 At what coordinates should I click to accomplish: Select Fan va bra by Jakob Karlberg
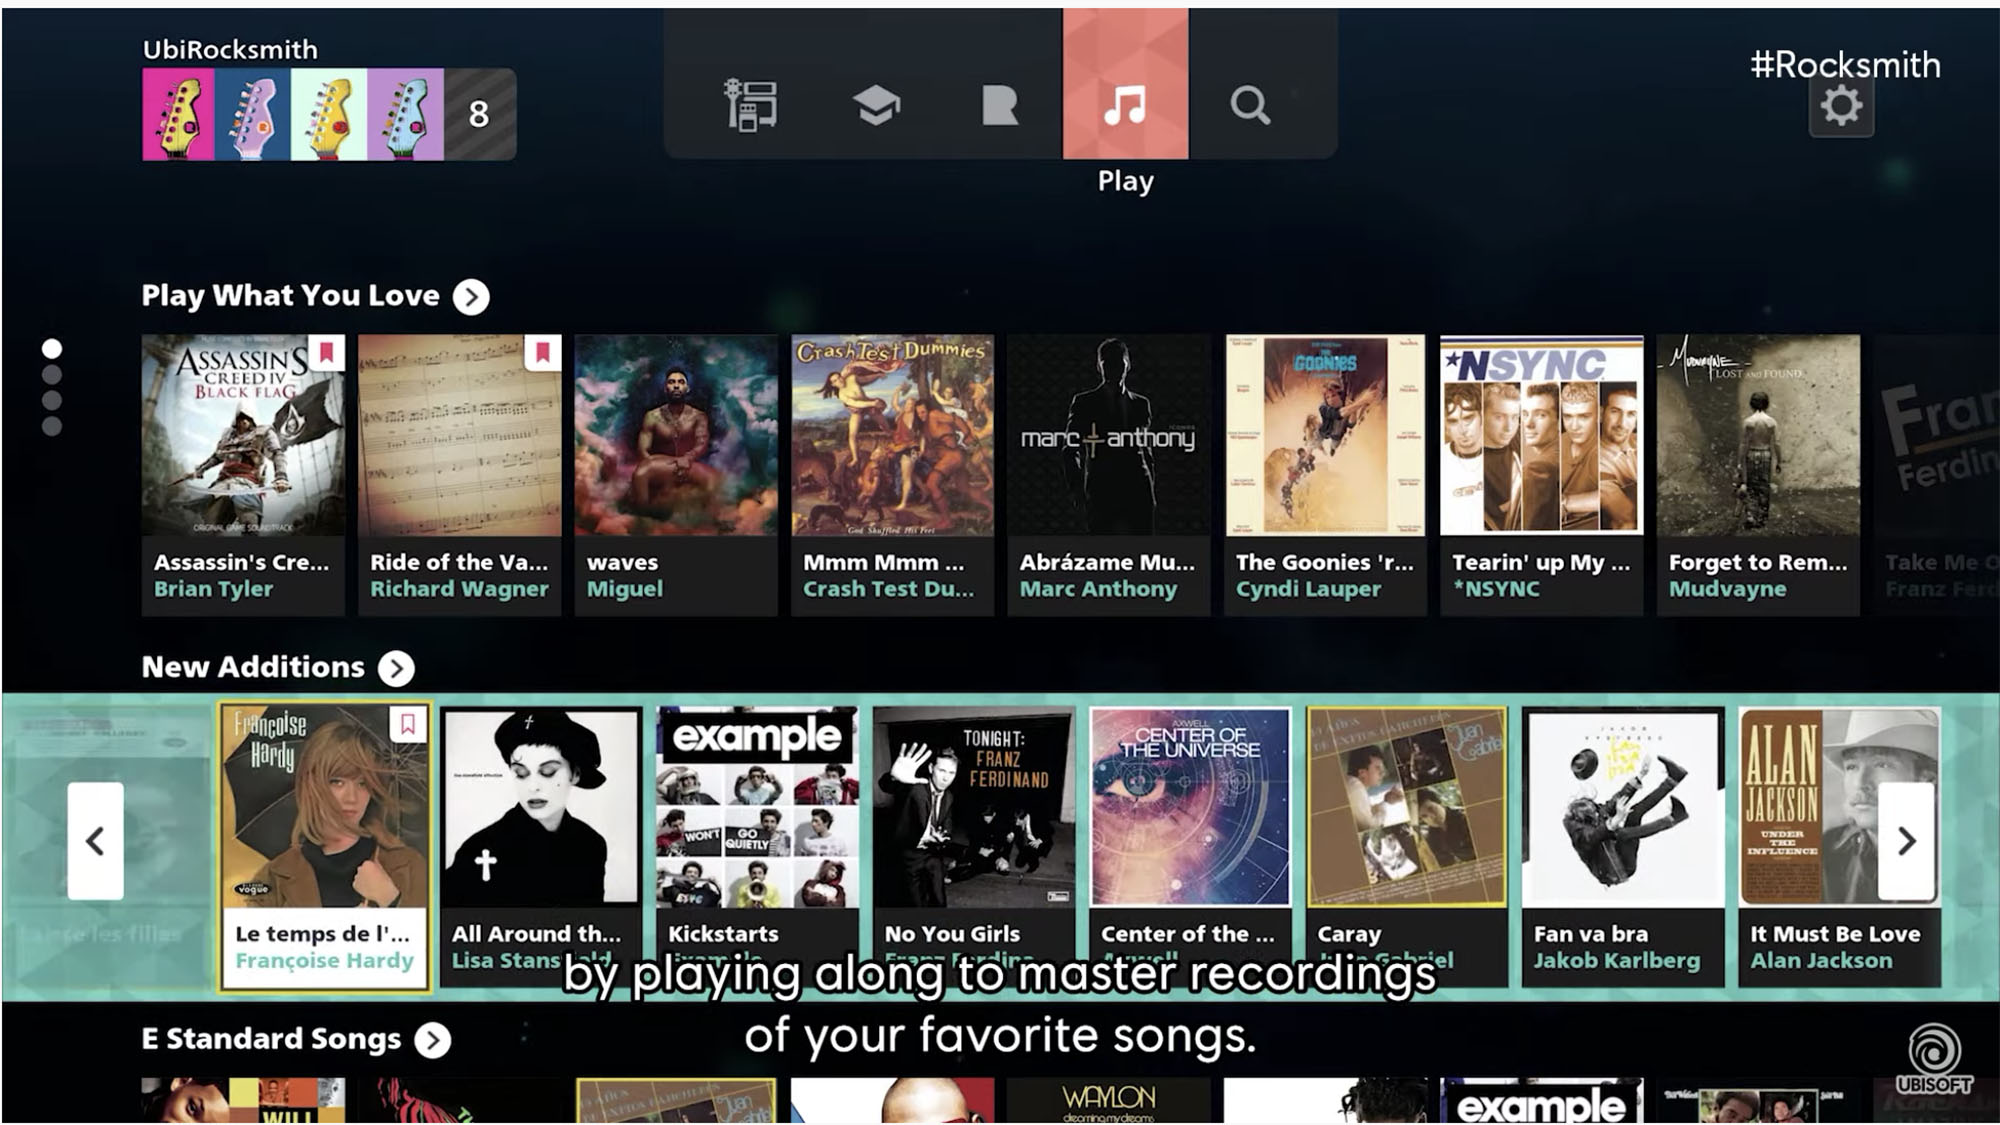1623,847
